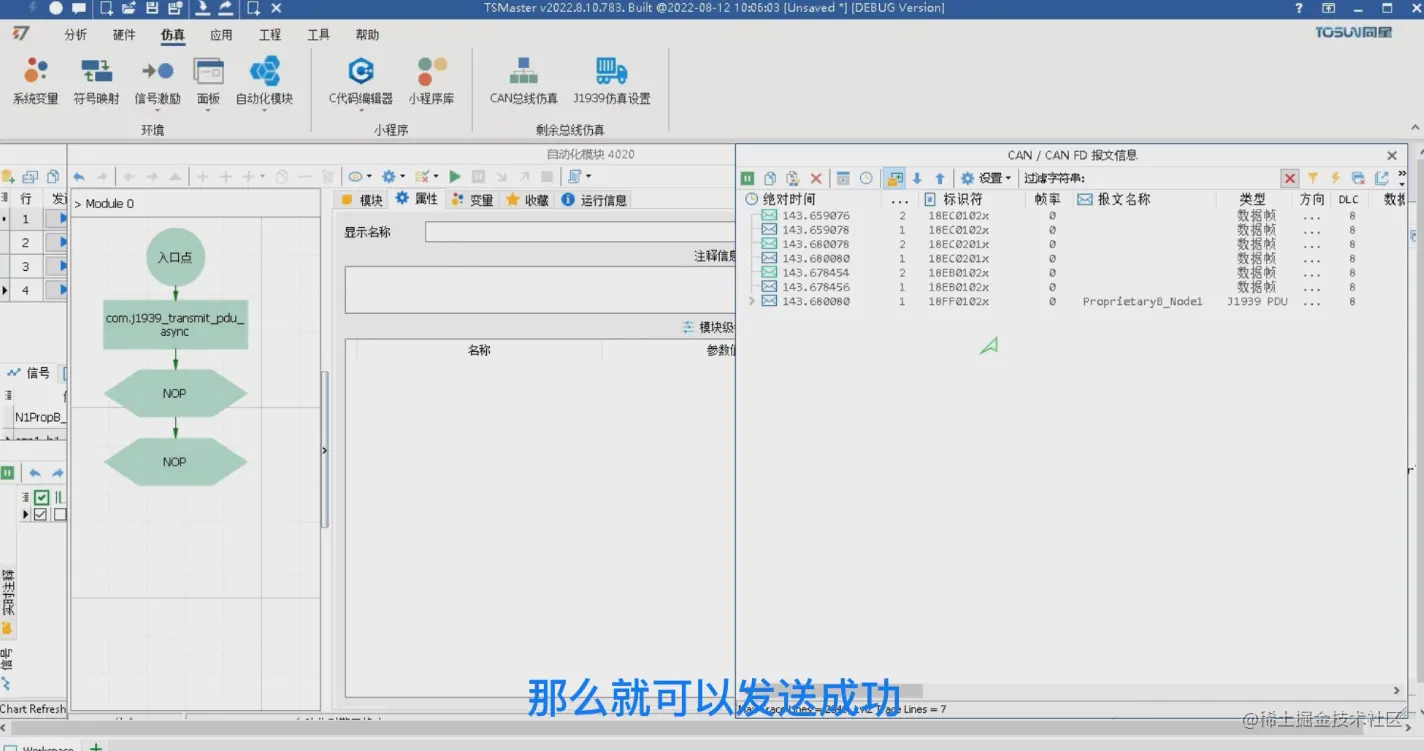Screen dimensions: 1424x751
Task: Open the 帮助 ribbon tab
Action: coord(367,35)
